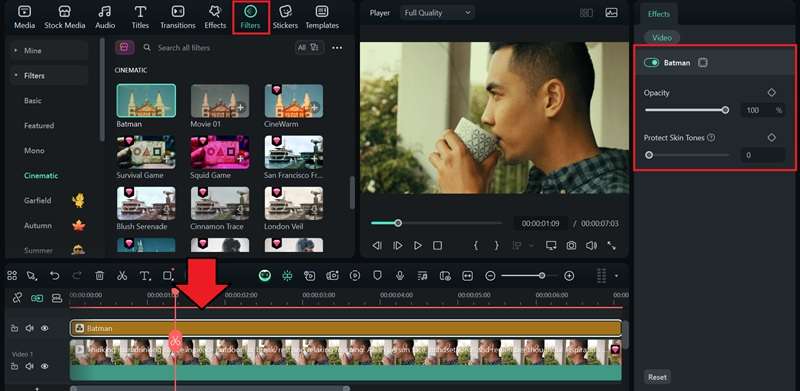Image resolution: width=800 pixels, height=391 pixels.
Task: Stop playback with square button
Action: click(437, 246)
